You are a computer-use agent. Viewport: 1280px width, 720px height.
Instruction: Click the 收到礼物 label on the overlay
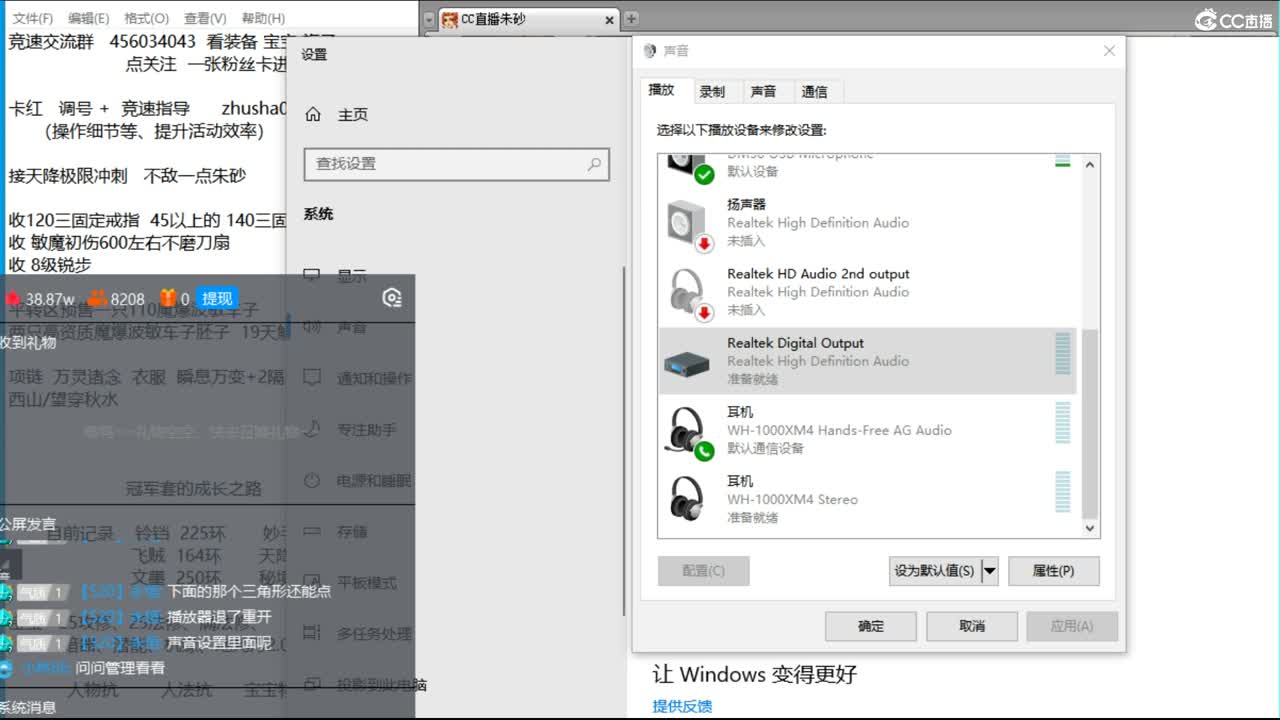[x=28, y=343]
